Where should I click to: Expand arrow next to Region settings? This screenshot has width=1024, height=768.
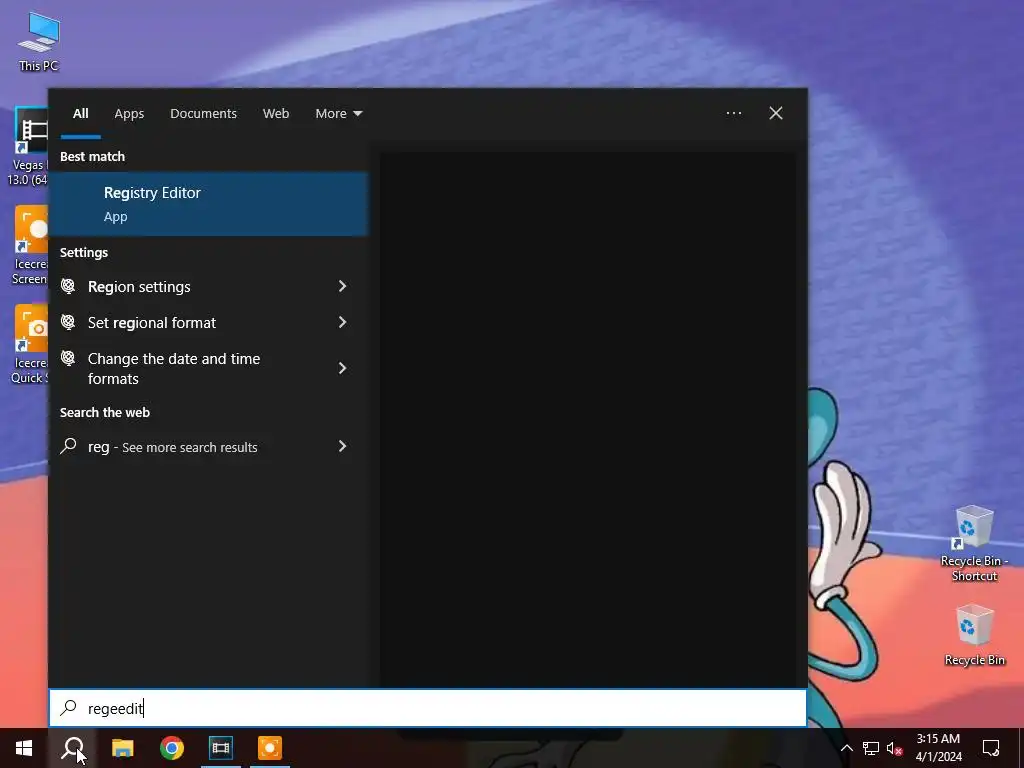point(342,286)
